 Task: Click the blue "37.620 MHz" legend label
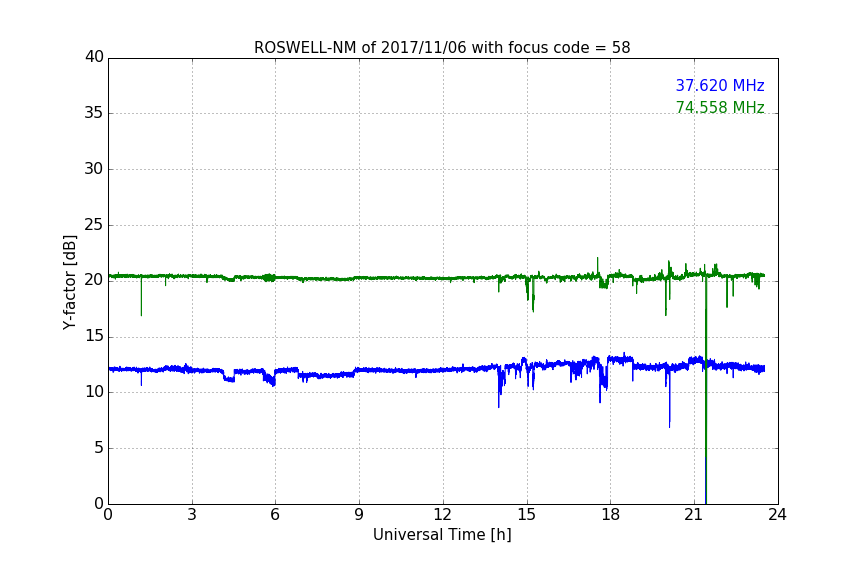(x=720, y=85)
